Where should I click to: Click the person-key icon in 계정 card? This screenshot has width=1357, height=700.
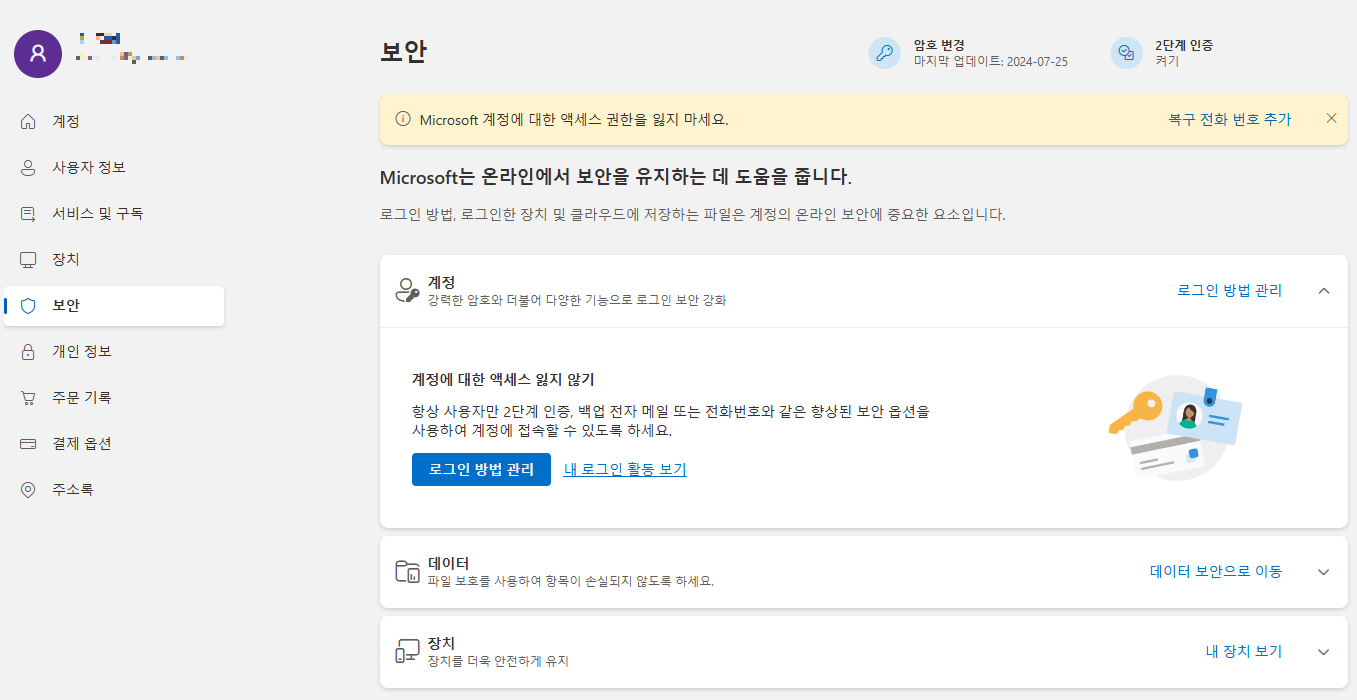[x=407, y=291]
